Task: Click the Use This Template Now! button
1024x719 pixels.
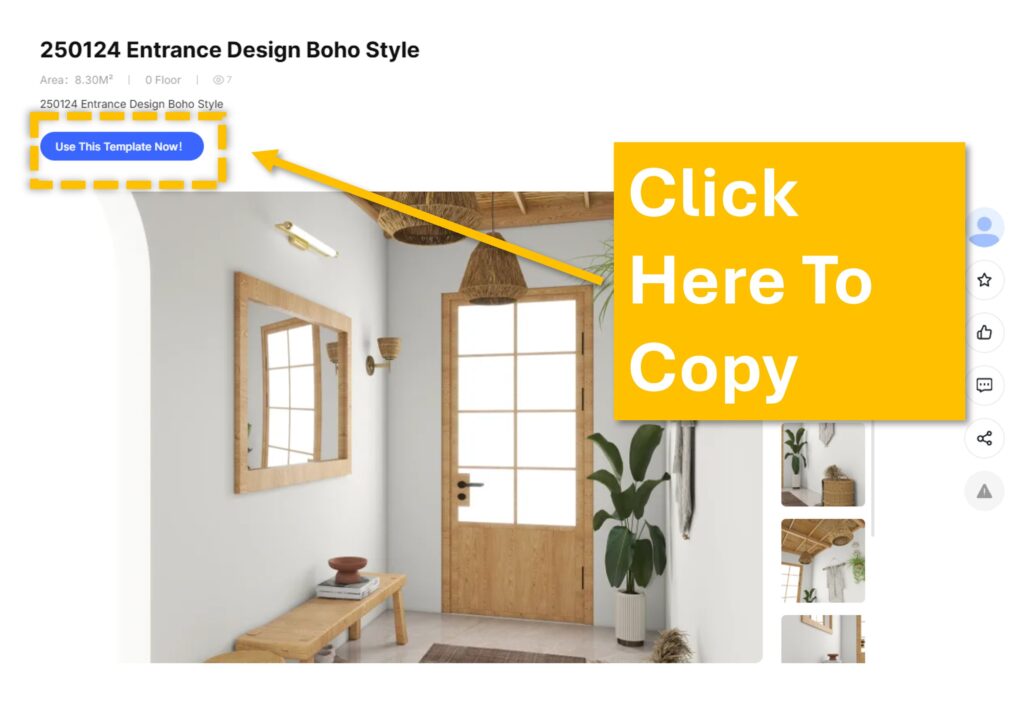Action: [x=121, y=146]
